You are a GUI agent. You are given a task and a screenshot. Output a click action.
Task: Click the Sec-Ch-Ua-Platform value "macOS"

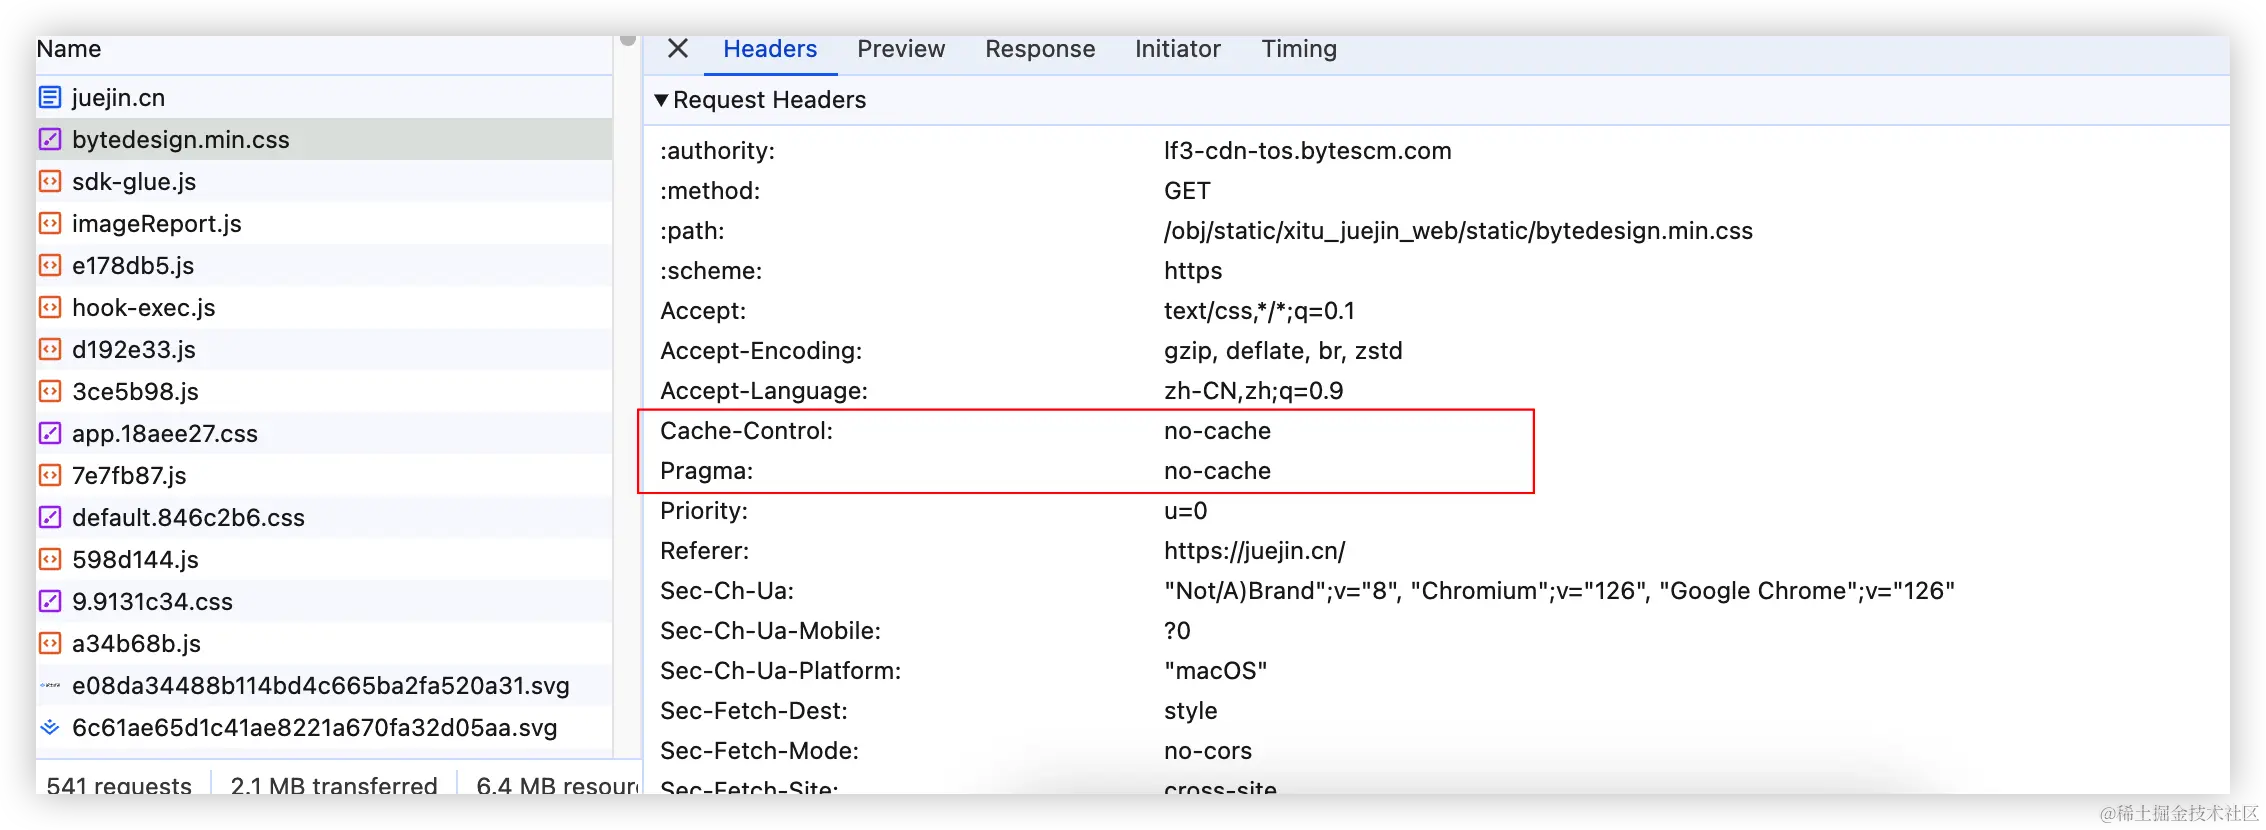coord(1215,671)
